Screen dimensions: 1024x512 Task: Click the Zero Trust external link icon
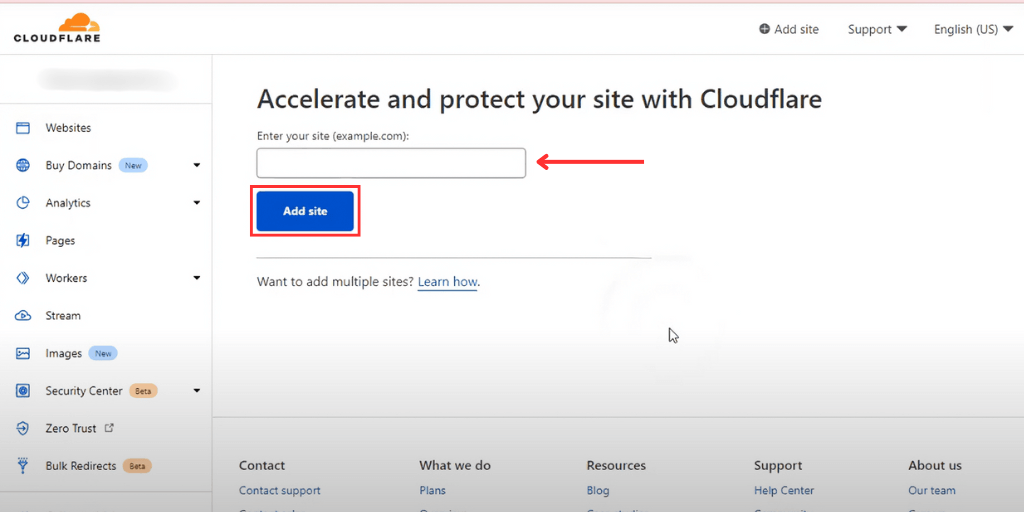[110, 428]
